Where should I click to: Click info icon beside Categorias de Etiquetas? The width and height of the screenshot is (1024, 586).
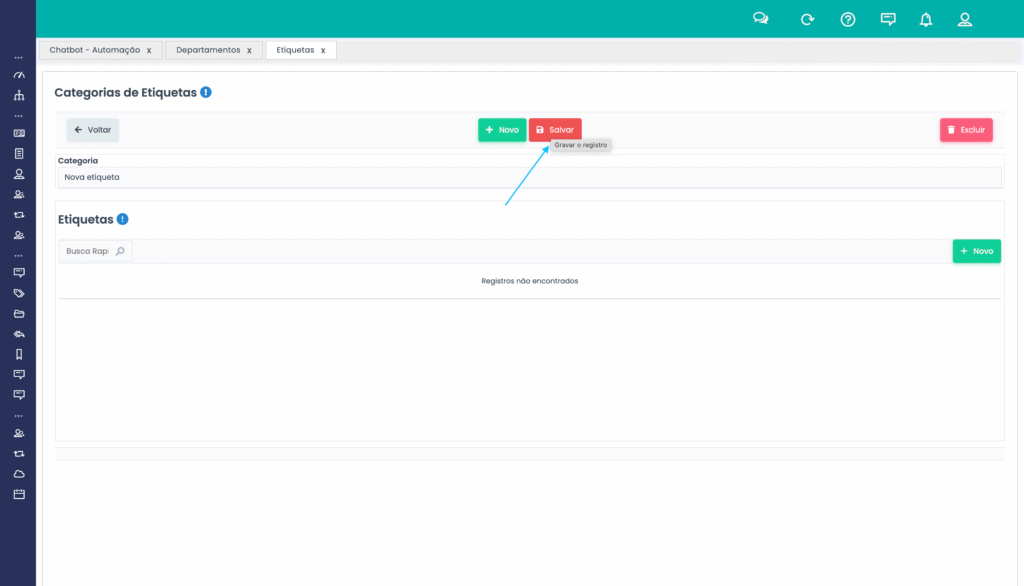tap(206, 92)
